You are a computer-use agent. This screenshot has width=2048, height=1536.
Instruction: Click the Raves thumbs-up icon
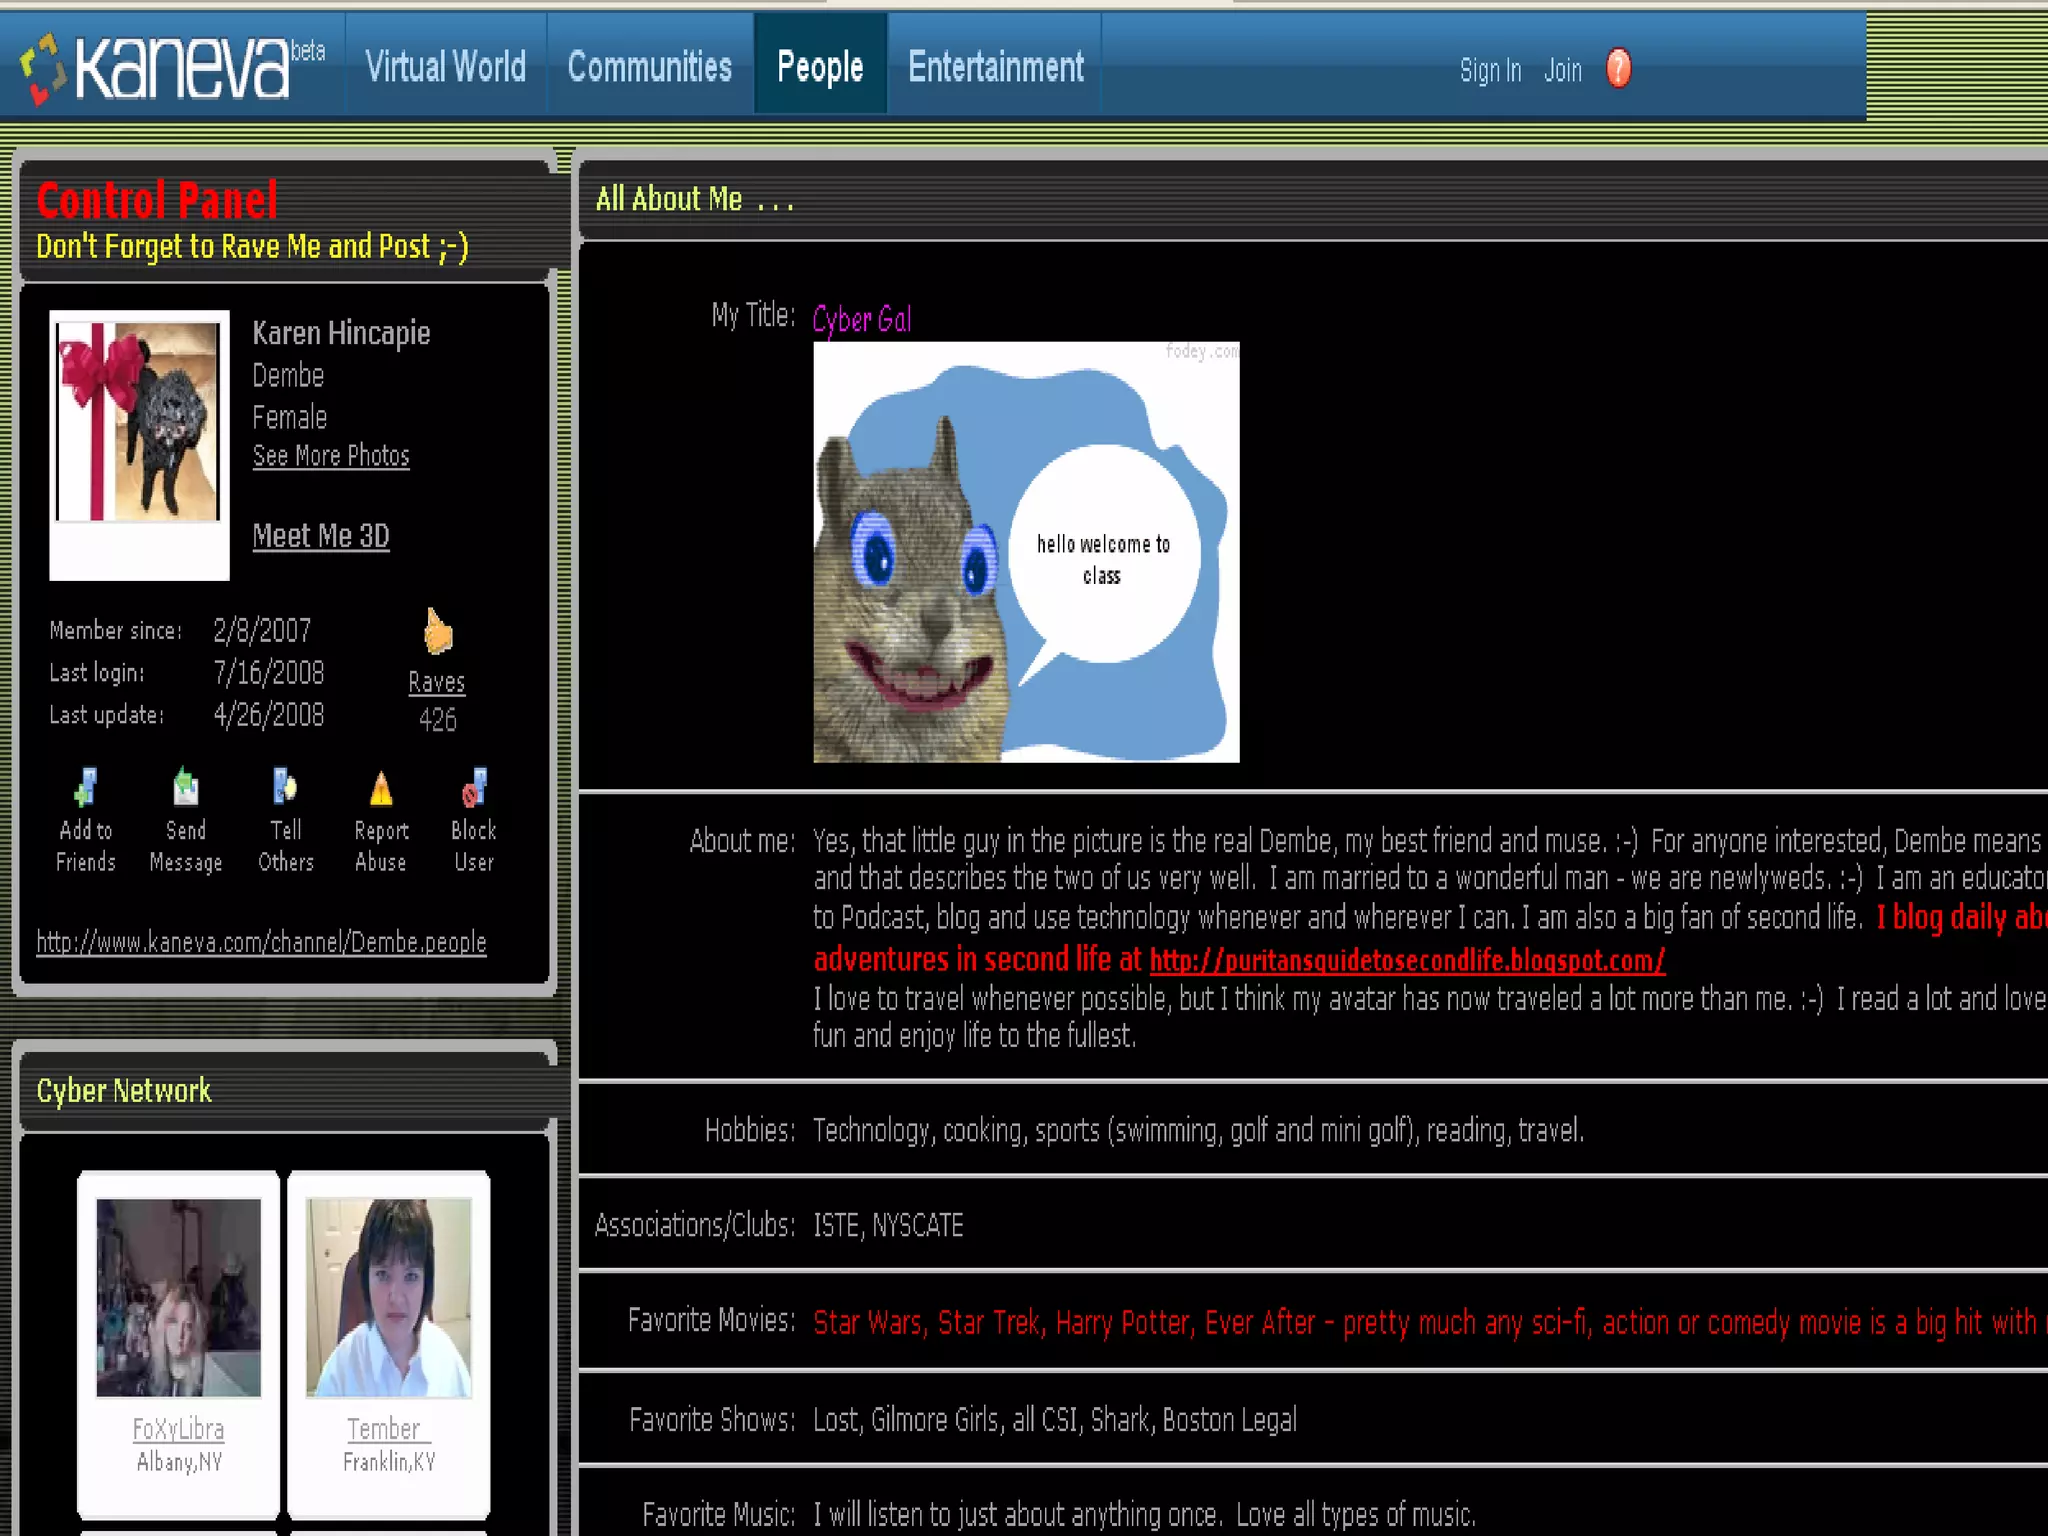pos(437,632)
